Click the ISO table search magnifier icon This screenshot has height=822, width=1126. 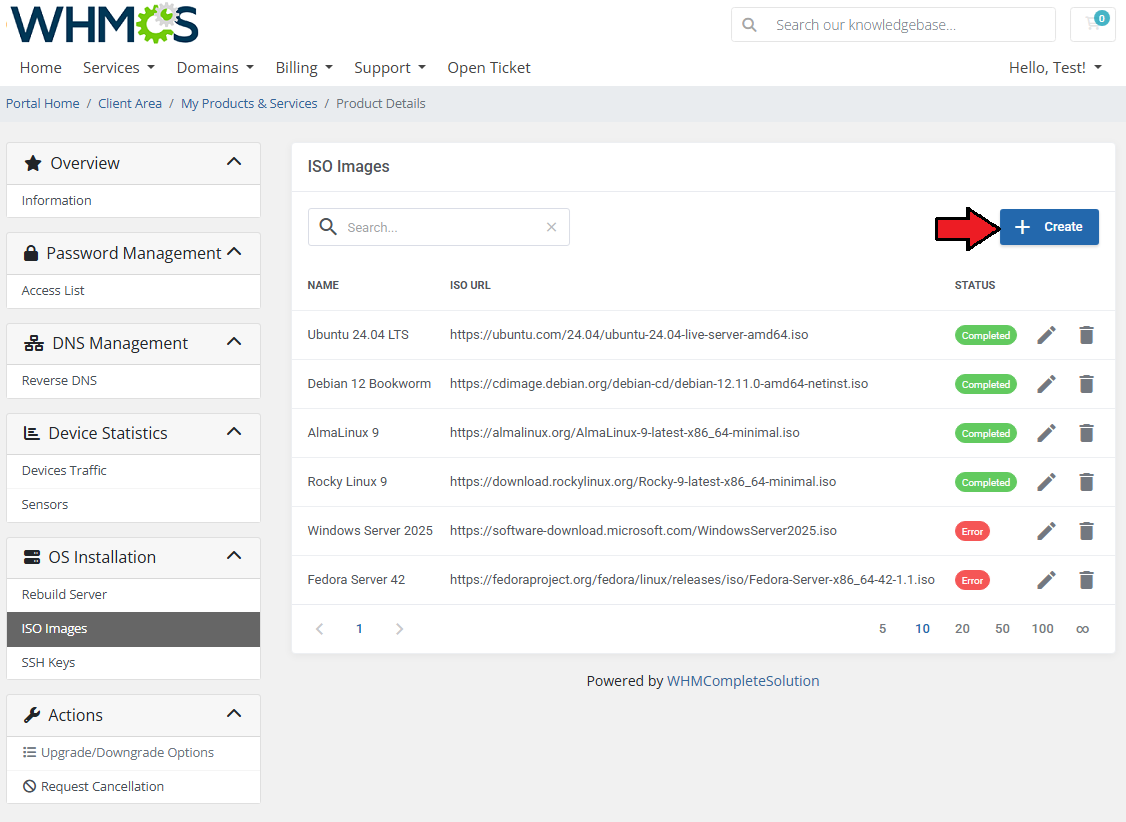pyautogui.click(x=327, y=227)
